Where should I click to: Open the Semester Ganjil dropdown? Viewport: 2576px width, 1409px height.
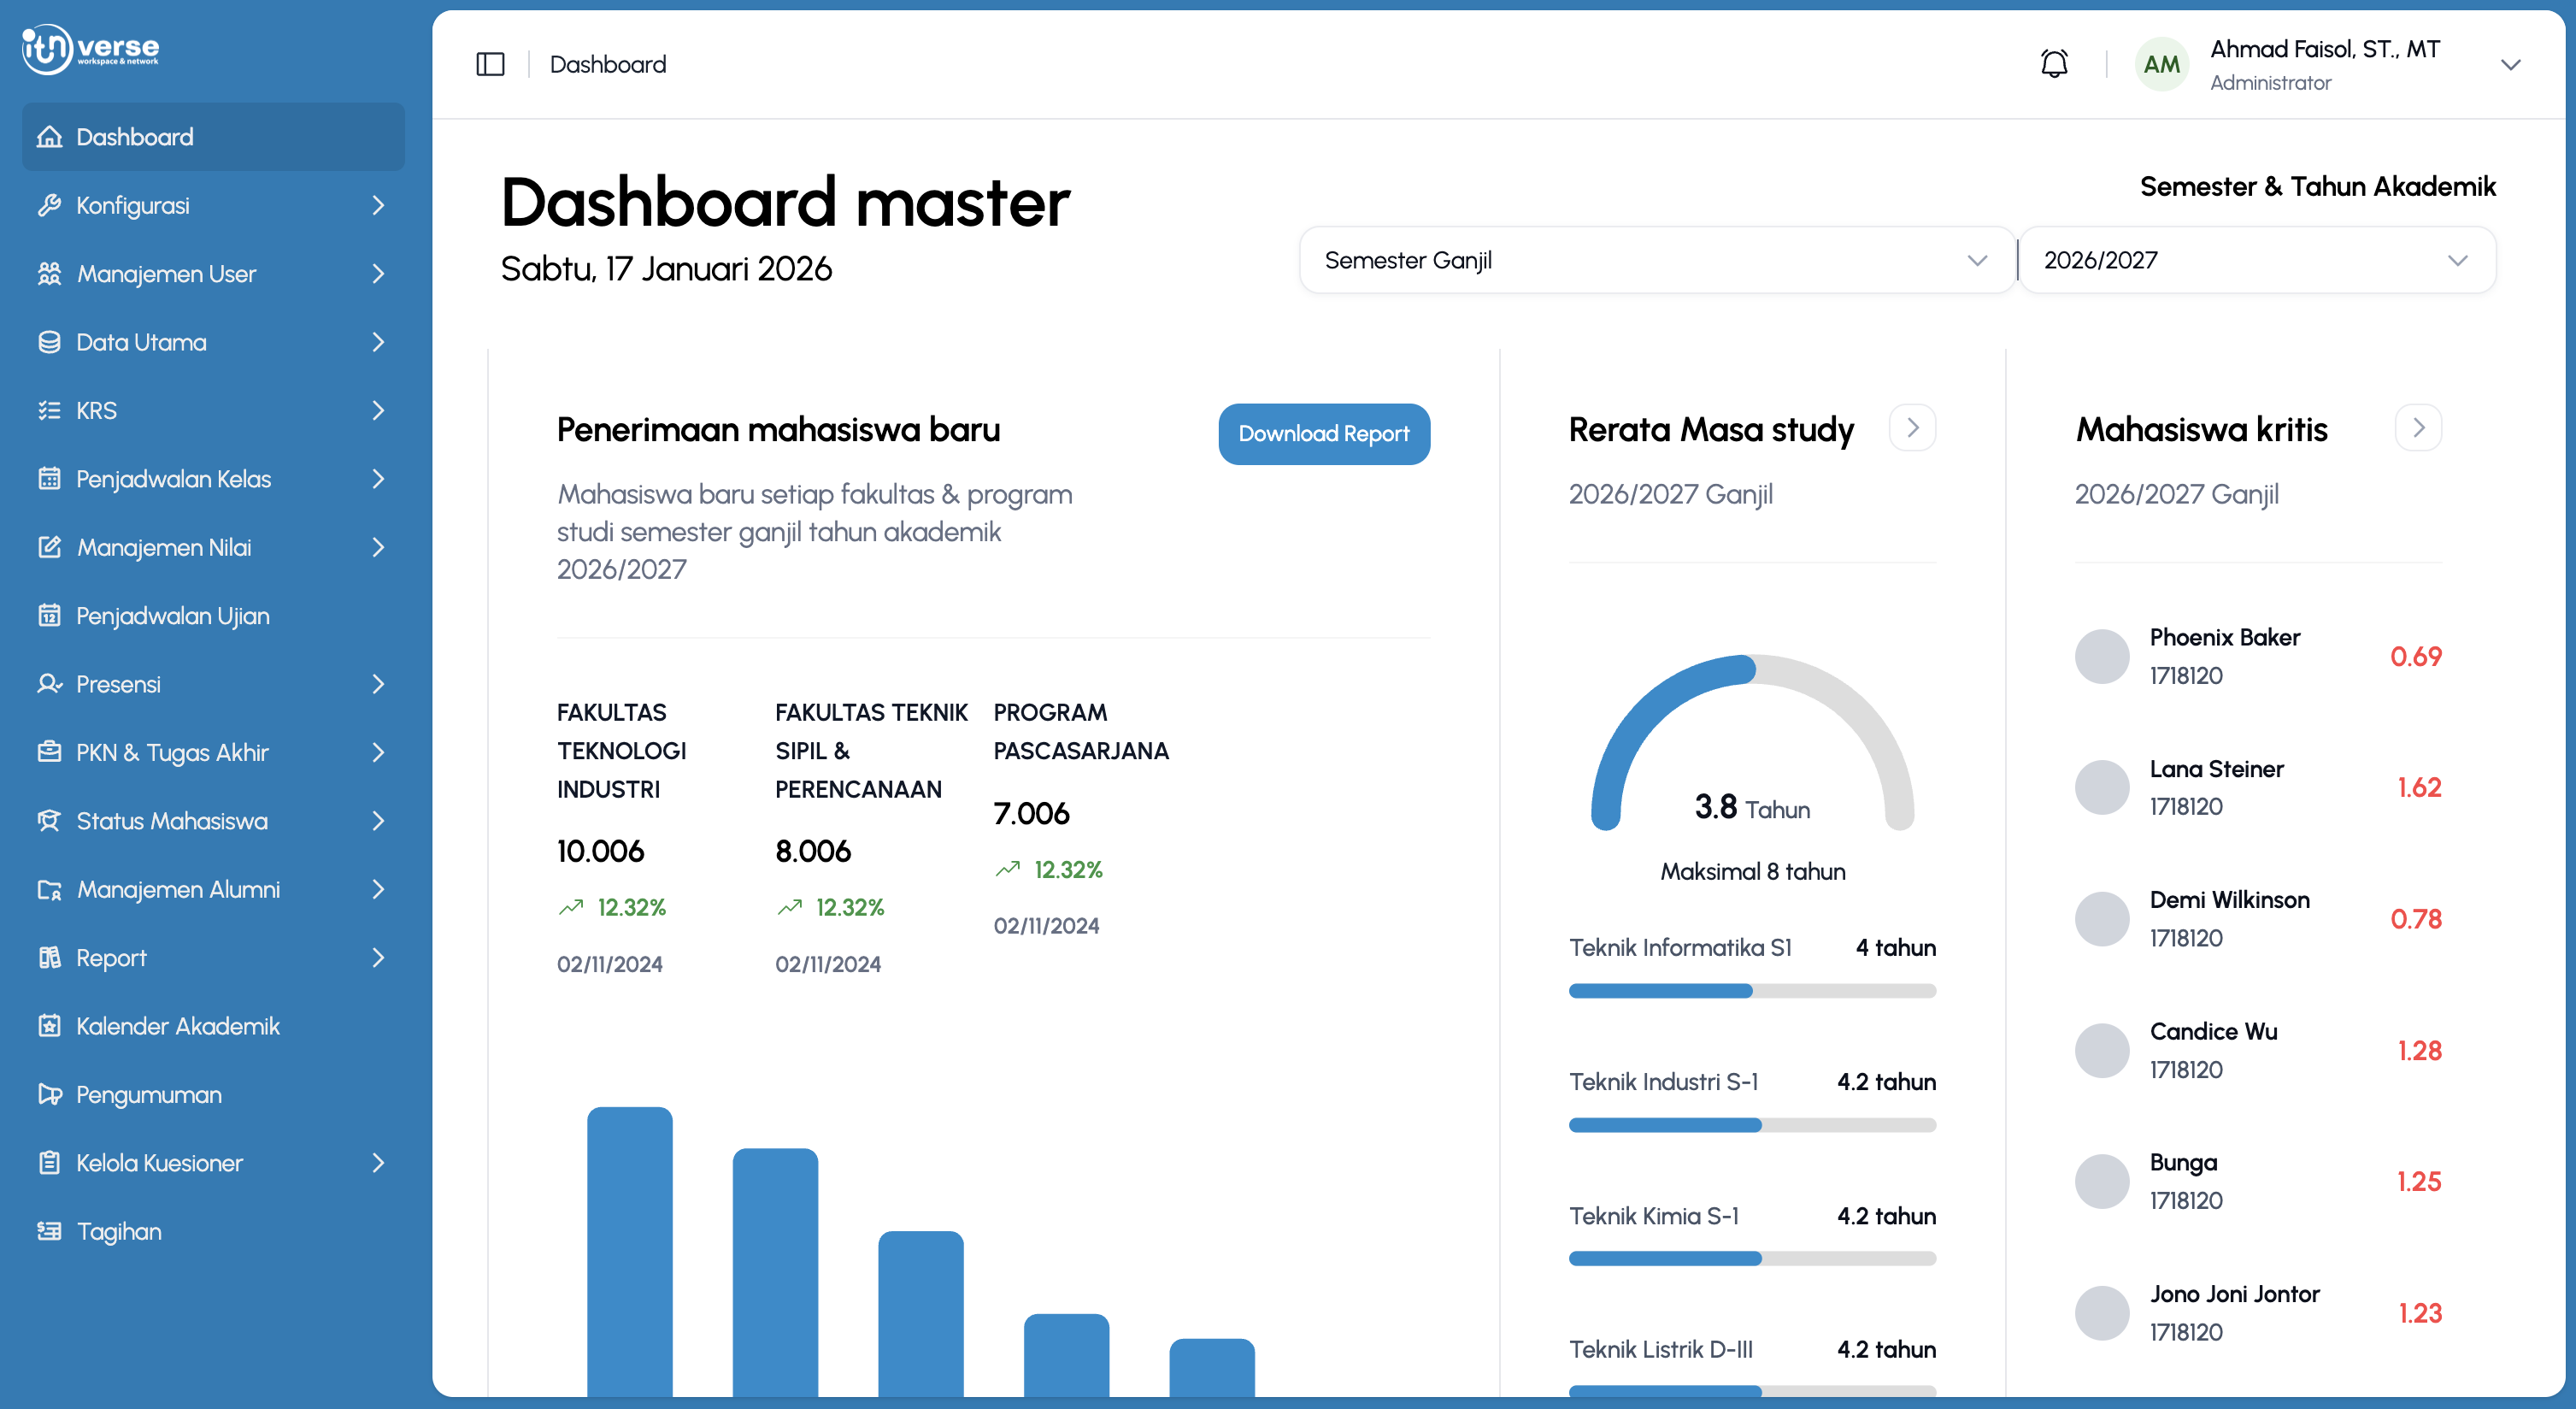(x=1656, y=260)
